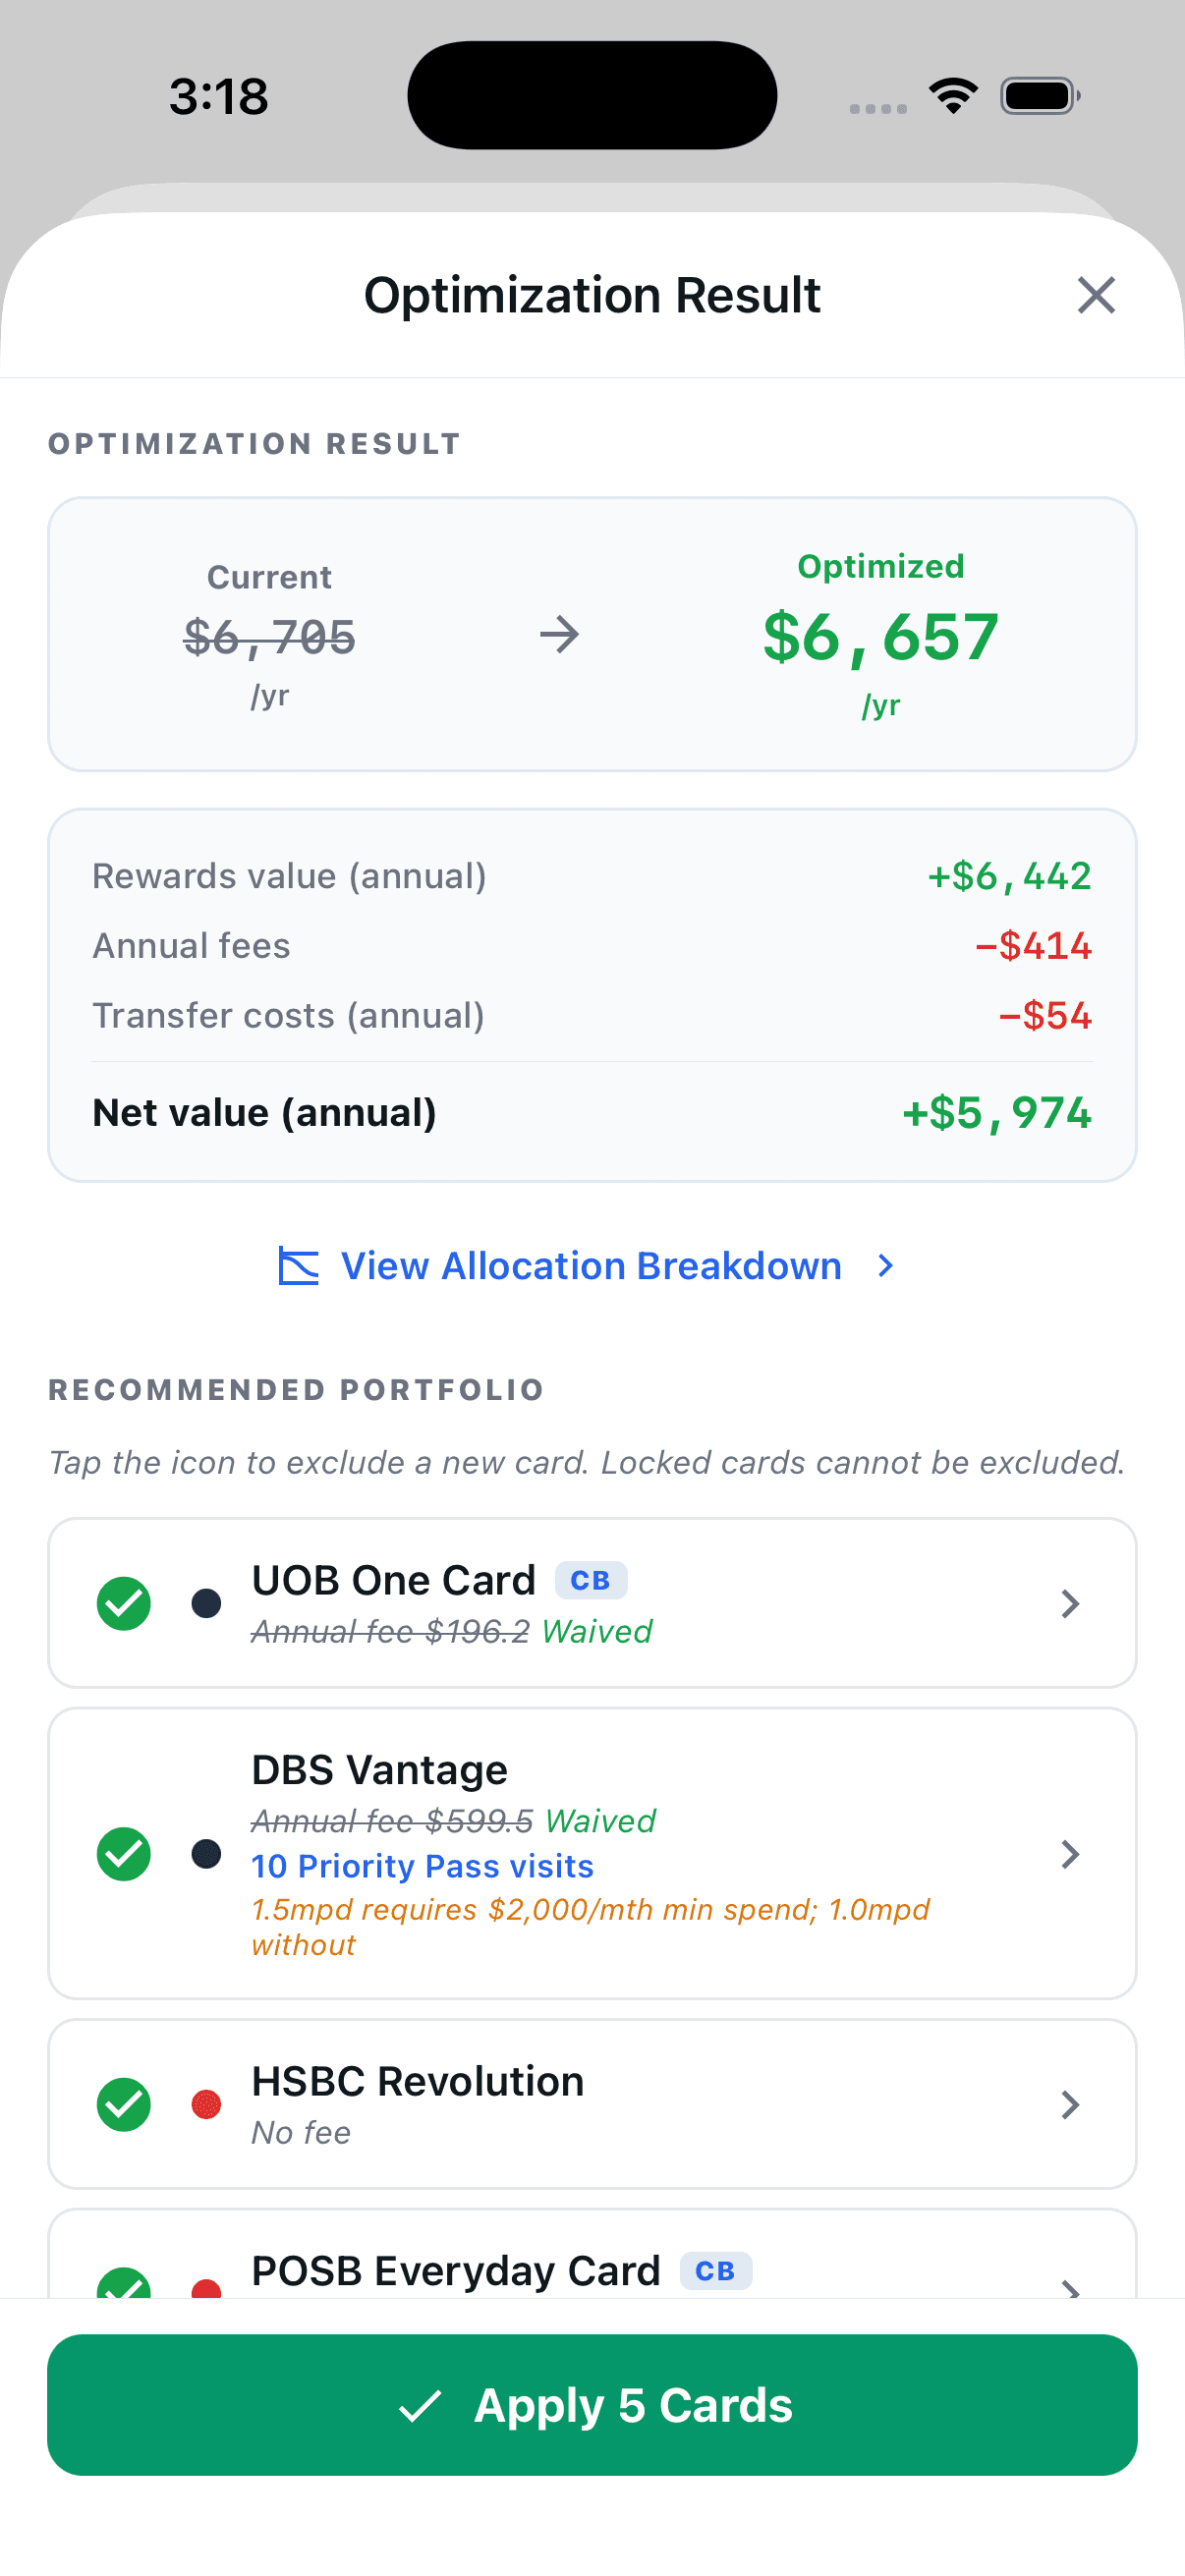The width and height of the screenshot is (1185, 2576).
Task: Toggle inclusion of UOB One Card
Action: (x=122, y=1604)
